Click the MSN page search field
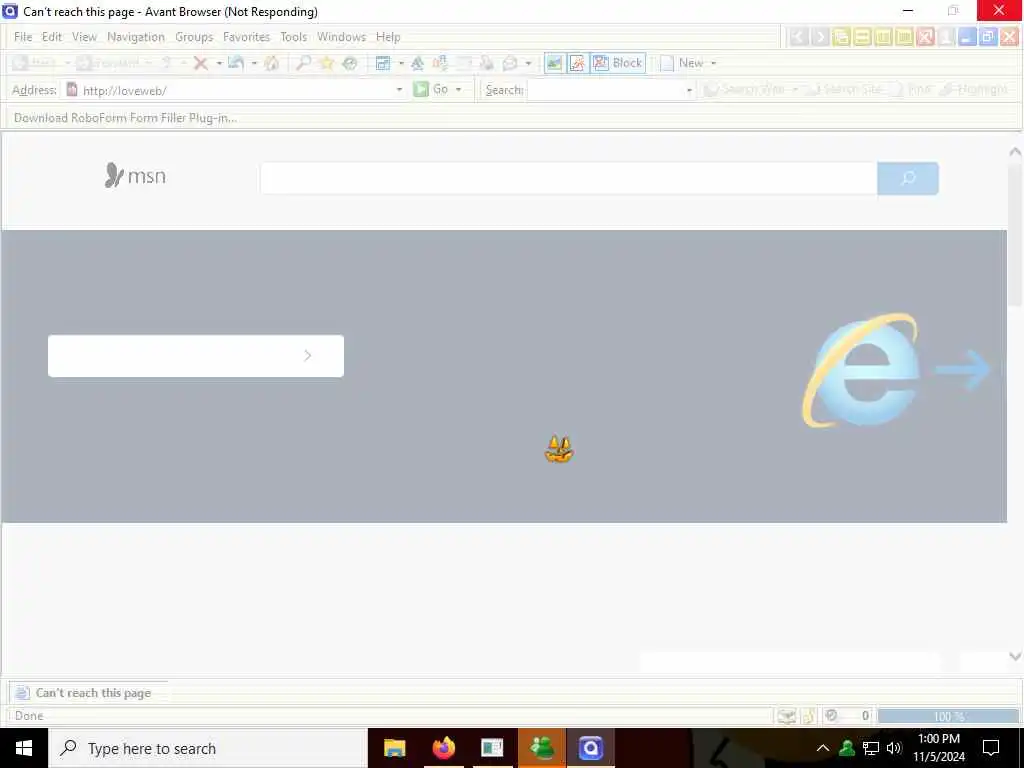 568,178
